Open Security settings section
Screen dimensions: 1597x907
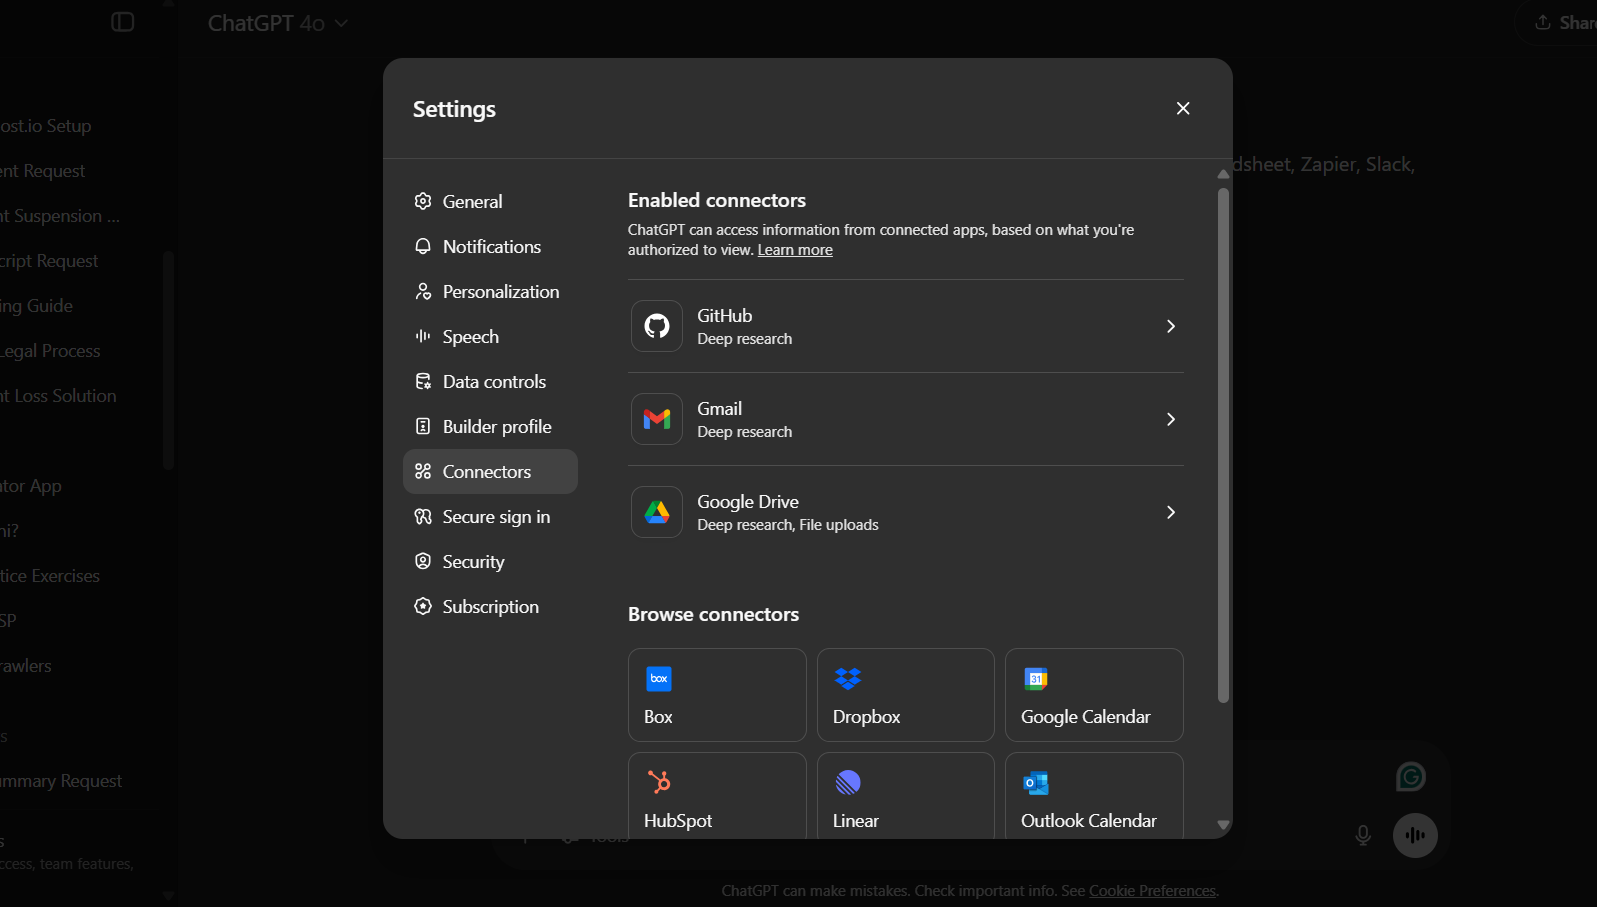490,561
